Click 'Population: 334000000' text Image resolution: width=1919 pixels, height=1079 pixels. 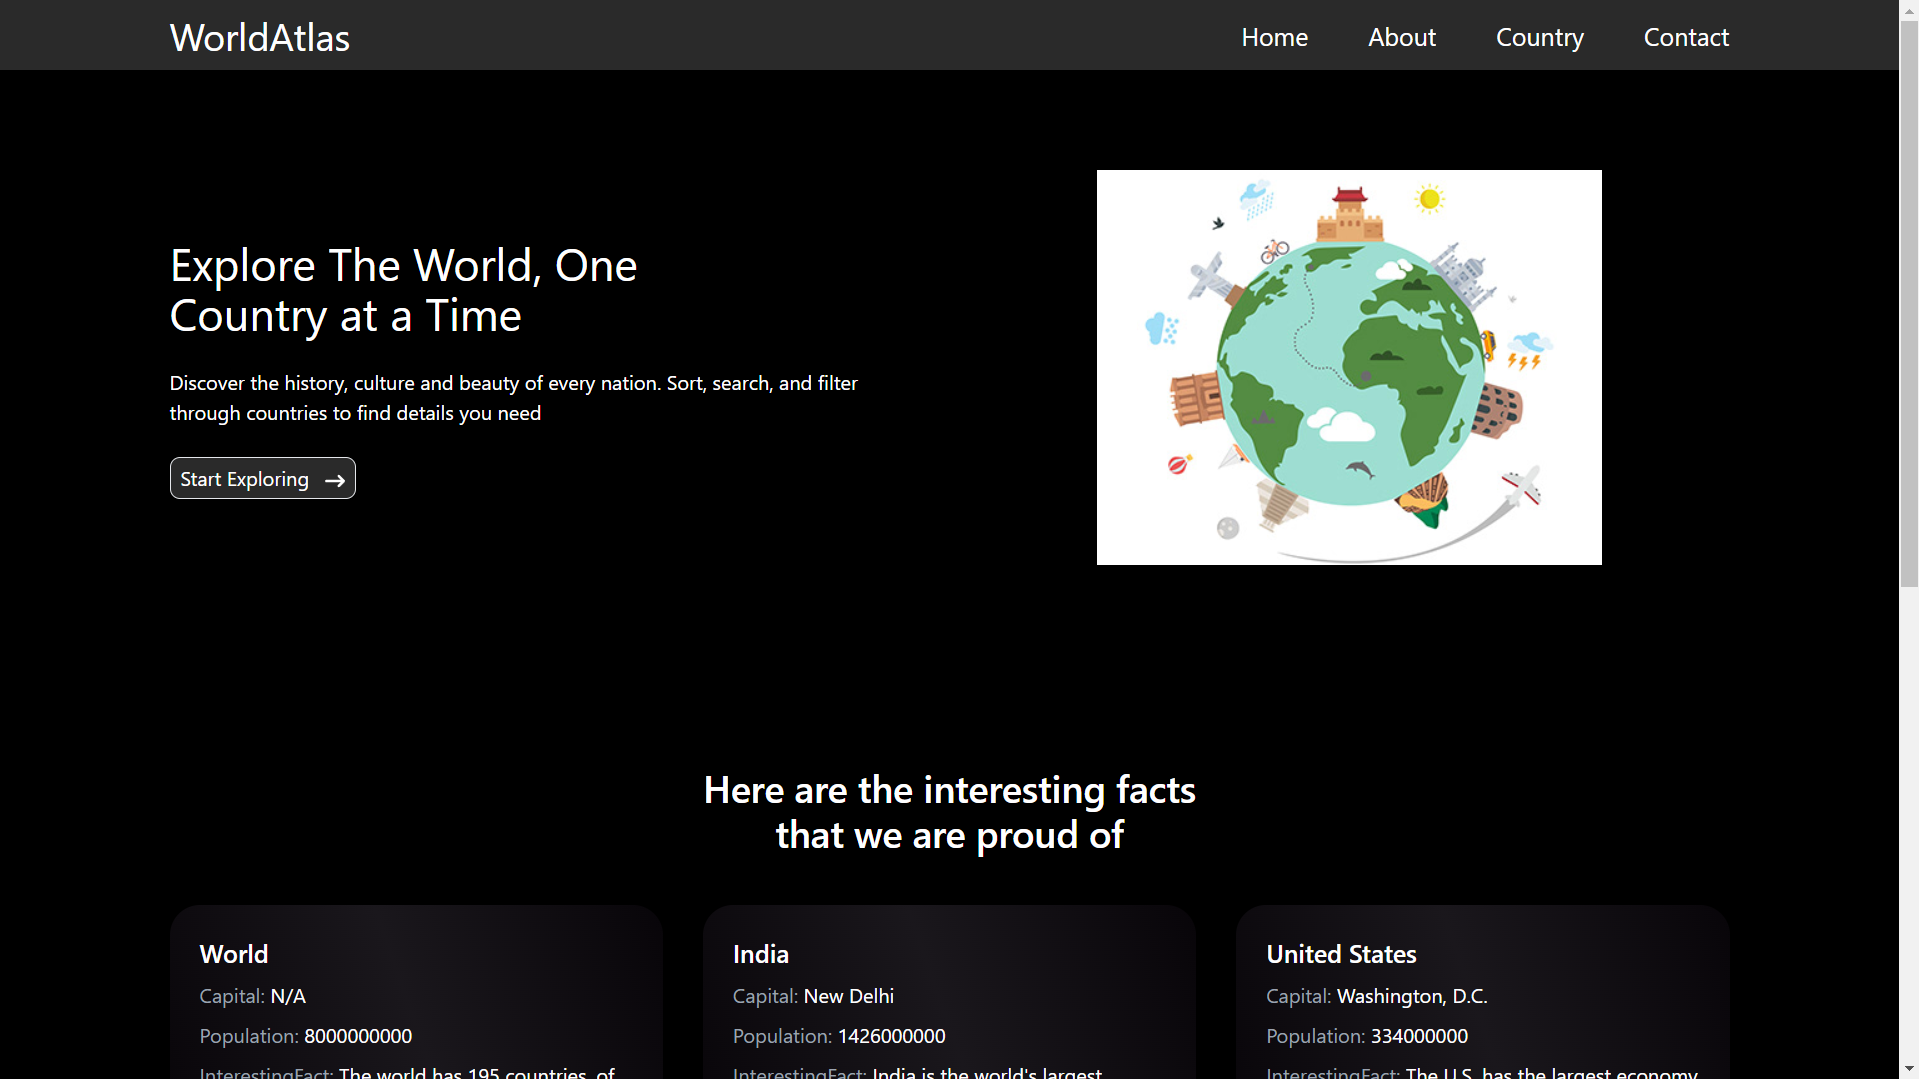tap(1367, 1036)
